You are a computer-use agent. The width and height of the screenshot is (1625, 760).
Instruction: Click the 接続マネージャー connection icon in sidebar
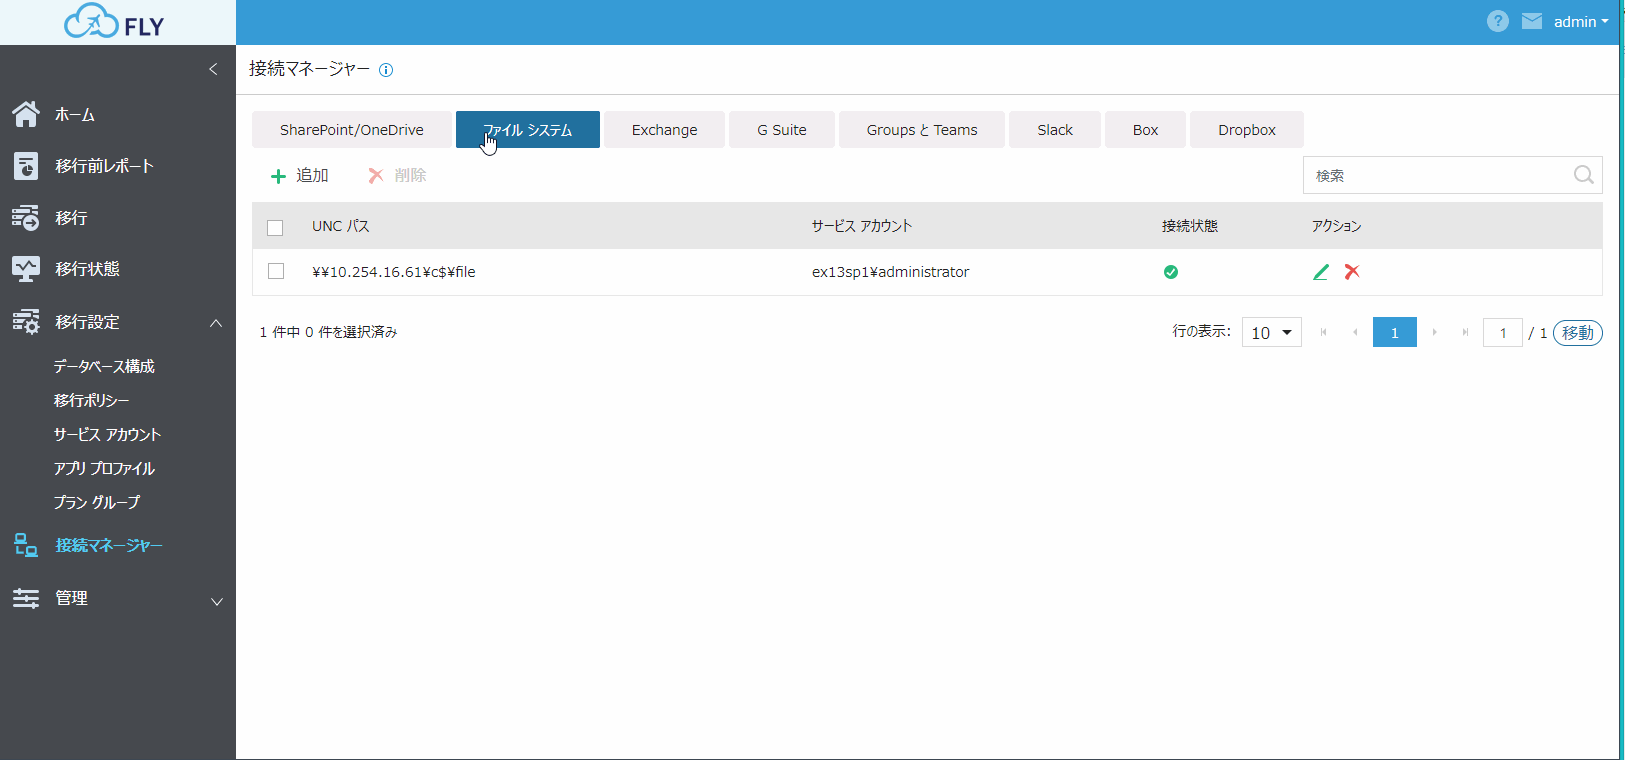(x=26, y=545)
